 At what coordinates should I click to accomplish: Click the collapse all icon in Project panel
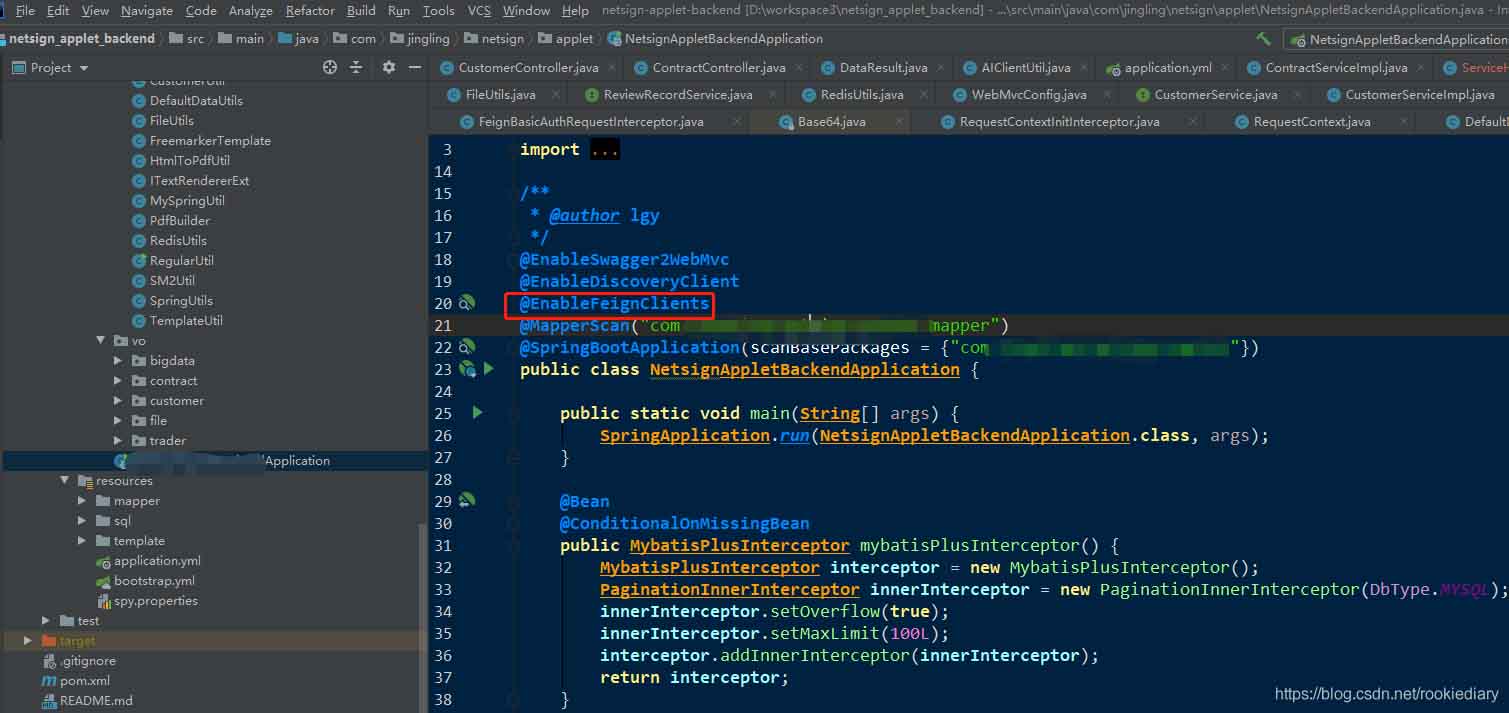pos(357,67)
